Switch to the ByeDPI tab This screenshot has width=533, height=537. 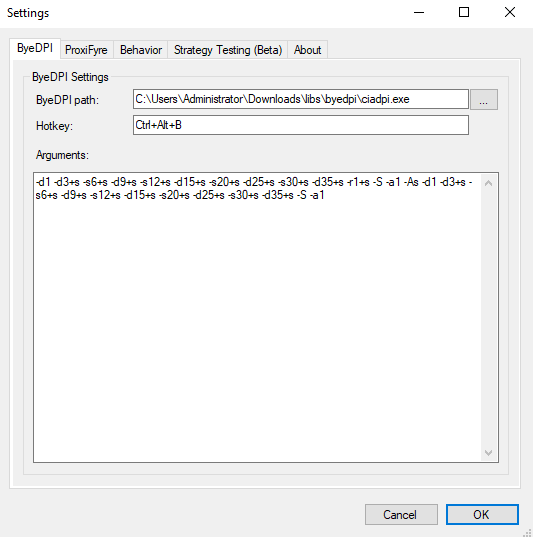tap(35, 48)
